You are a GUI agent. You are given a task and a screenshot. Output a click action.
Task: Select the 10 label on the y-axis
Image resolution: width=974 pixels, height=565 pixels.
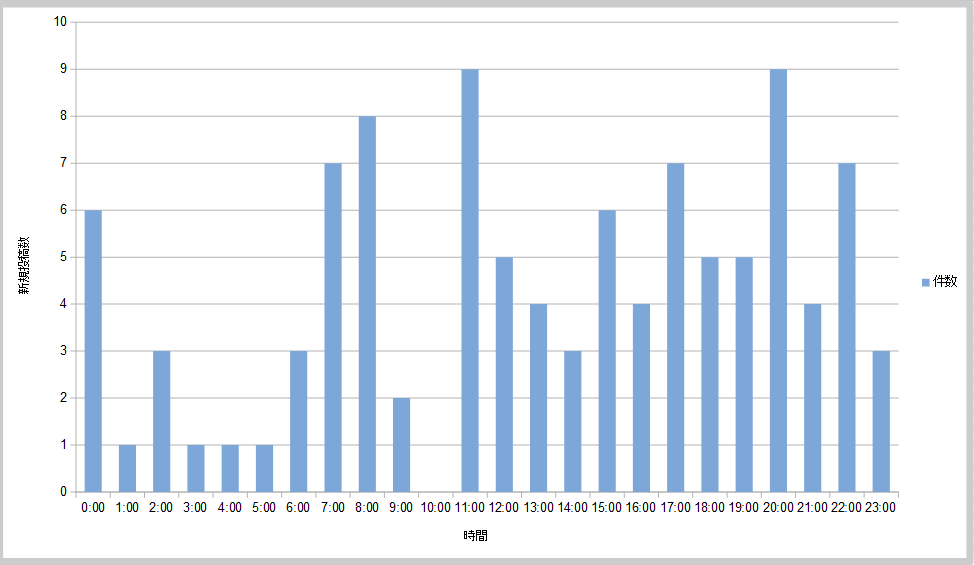[x=60, y=22]
